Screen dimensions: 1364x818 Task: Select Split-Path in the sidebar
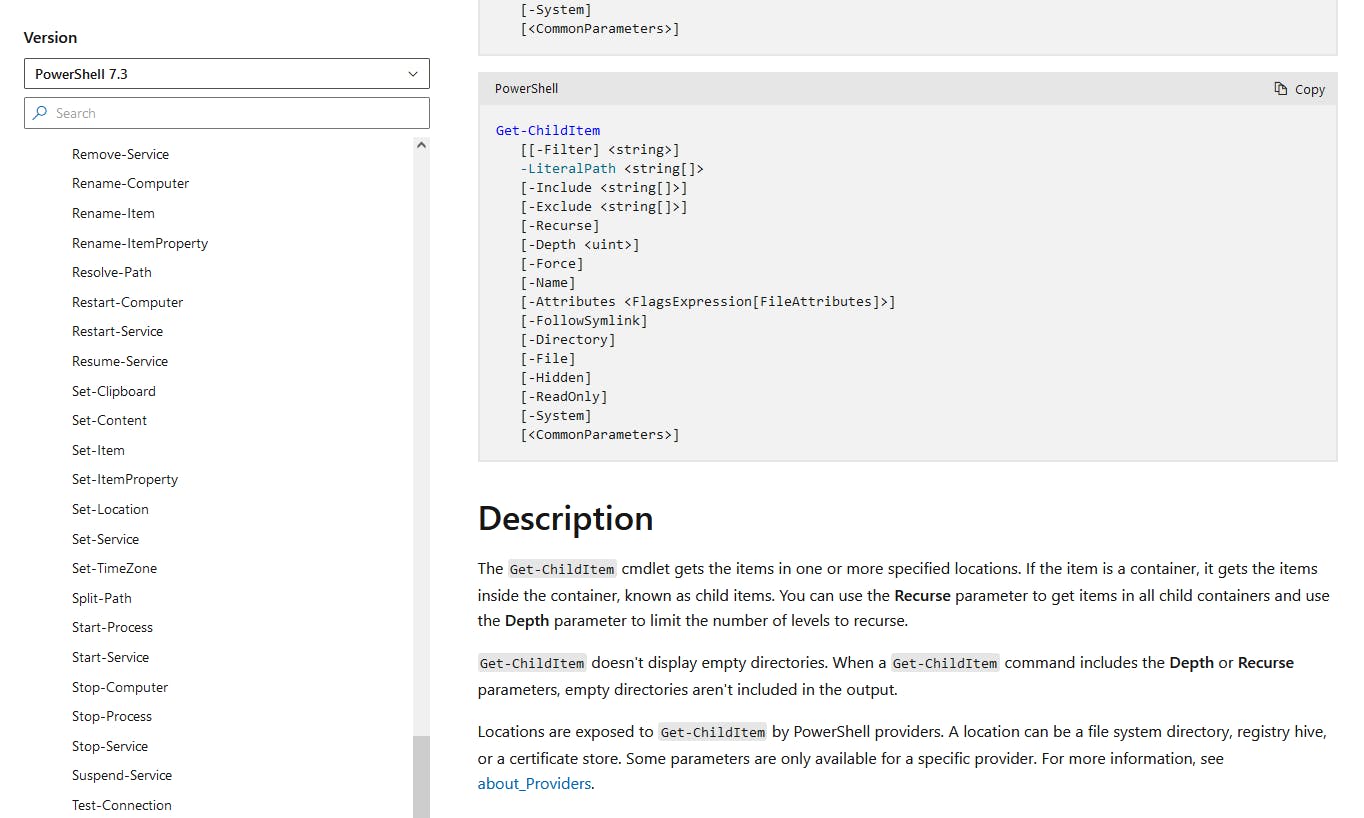(x=102, y=598)
